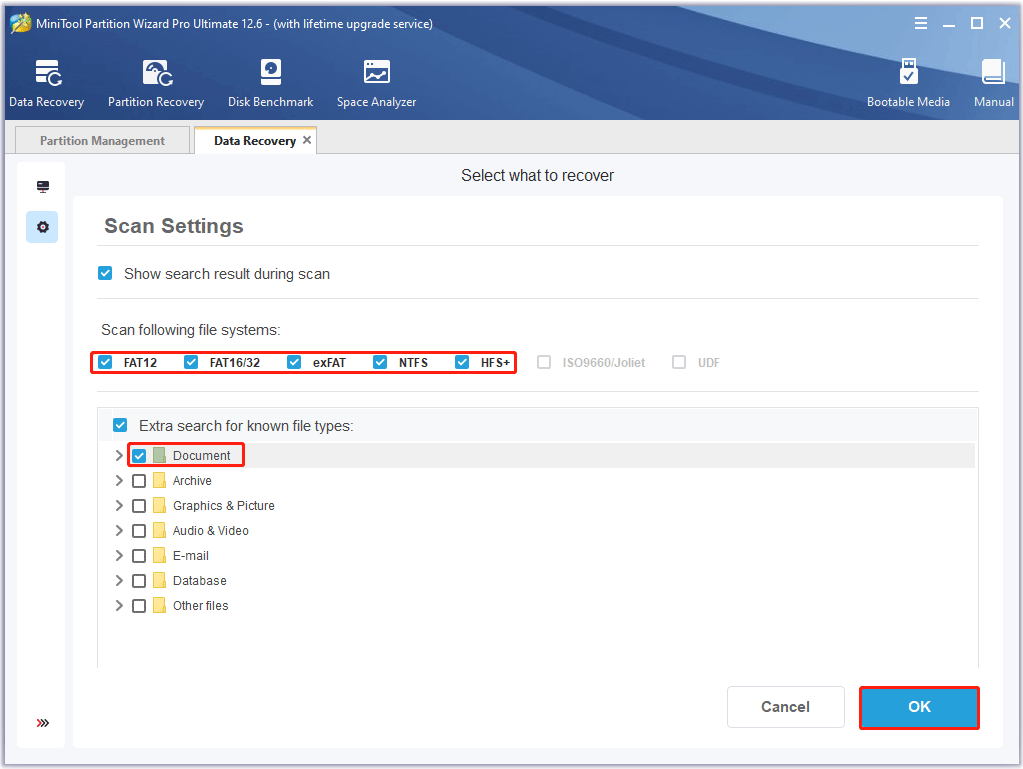Screen dimensions: 1023x769
Task: Expand the Archive file type tree
Action: pos(119,481)
